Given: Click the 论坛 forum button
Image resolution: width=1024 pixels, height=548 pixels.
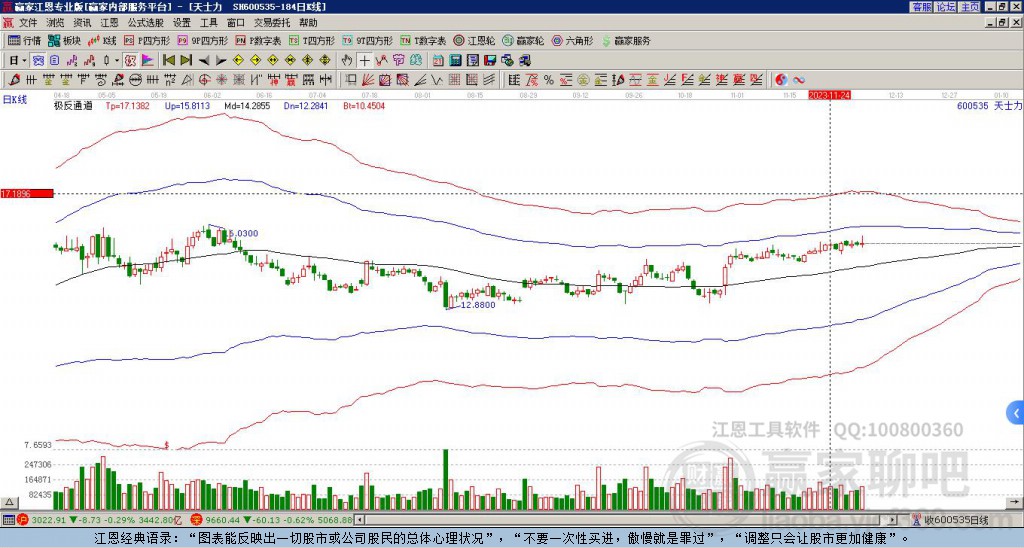Looking at the screenshot, I should [945, 7].
